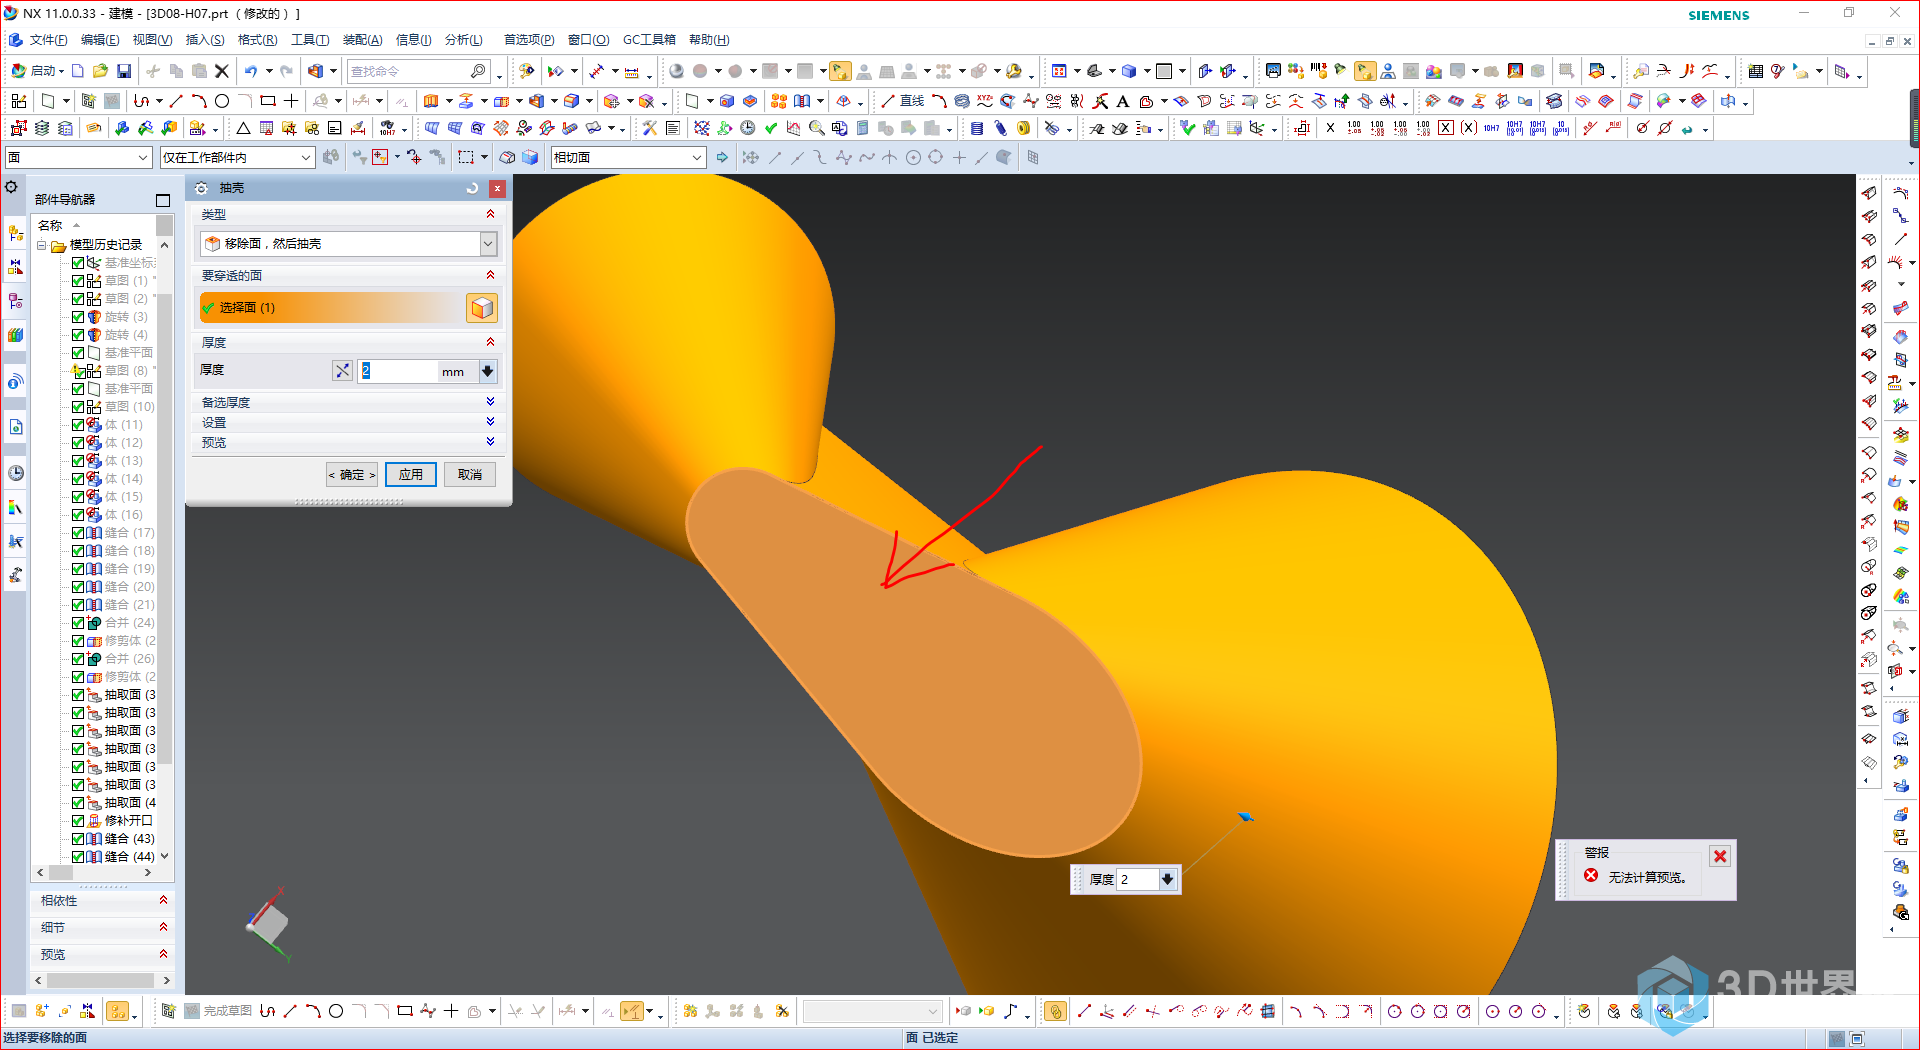1920x1050 pixels.
Task: Open the GC工具箱 menu
Action: [649, 40]
